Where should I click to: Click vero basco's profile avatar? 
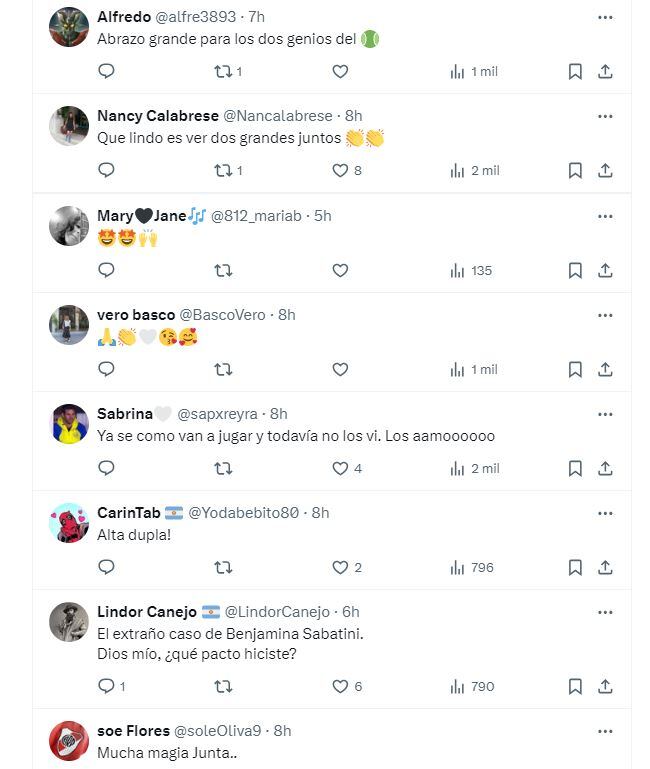point(69,325)
